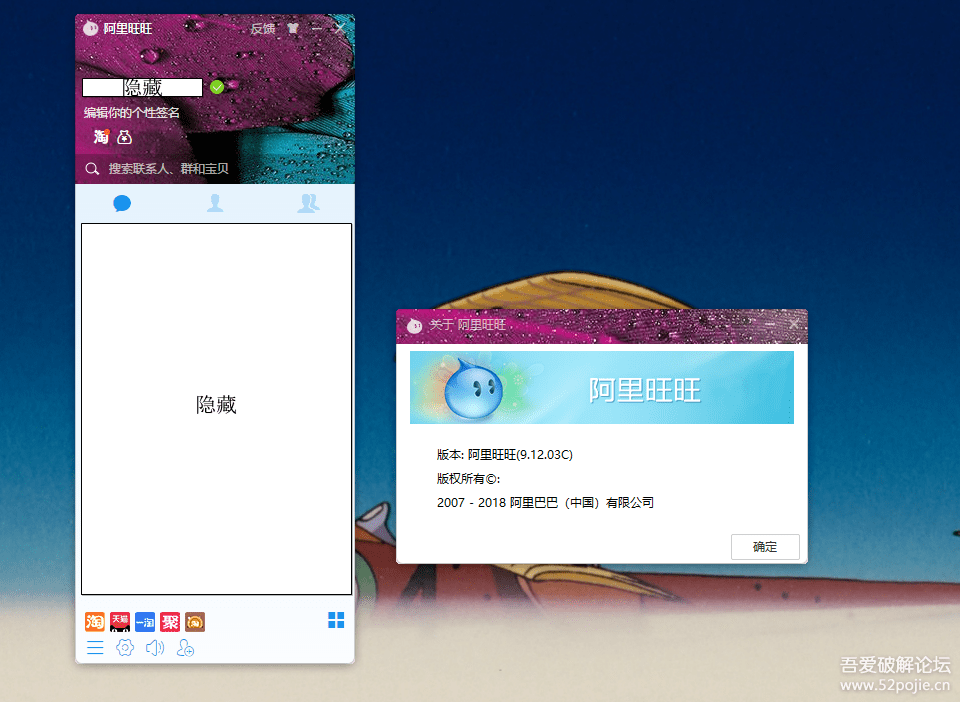Screen dimensions: 960x702
Task: Switch to the conversations chat bubble tab
Action: tap(122, 203)
